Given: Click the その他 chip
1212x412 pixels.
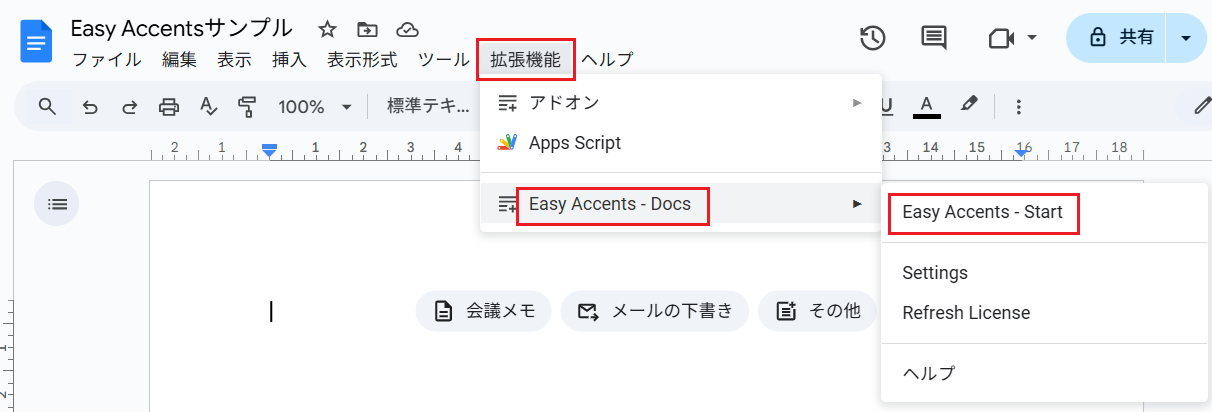Looking at the screenshot, I should pos(818,311).
